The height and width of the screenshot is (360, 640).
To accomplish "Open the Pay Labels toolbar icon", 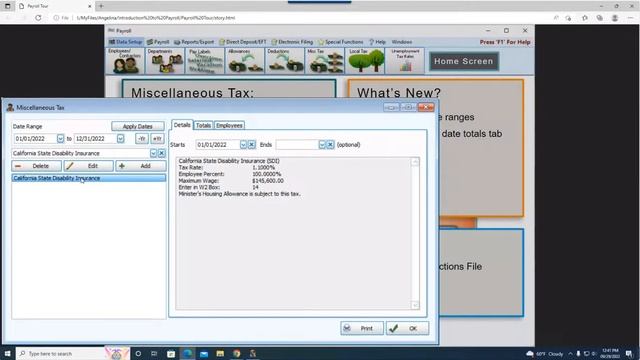I will (204, 61).
